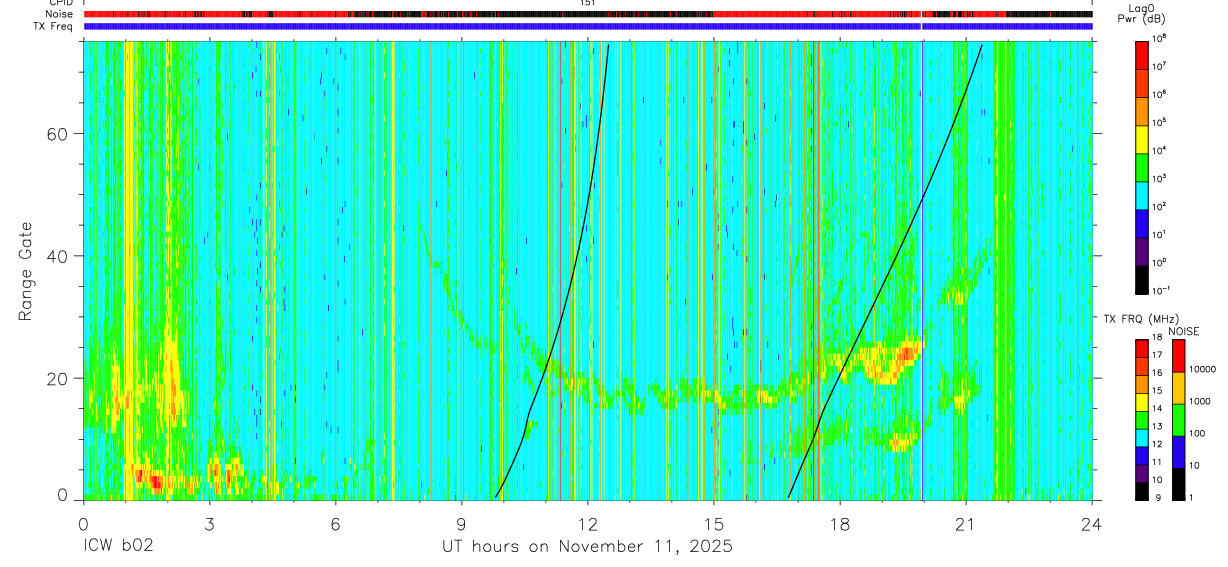Click the '21' tick label on the UT hours axis
The height and width of the screenshot is (567, 1228).
966,522
